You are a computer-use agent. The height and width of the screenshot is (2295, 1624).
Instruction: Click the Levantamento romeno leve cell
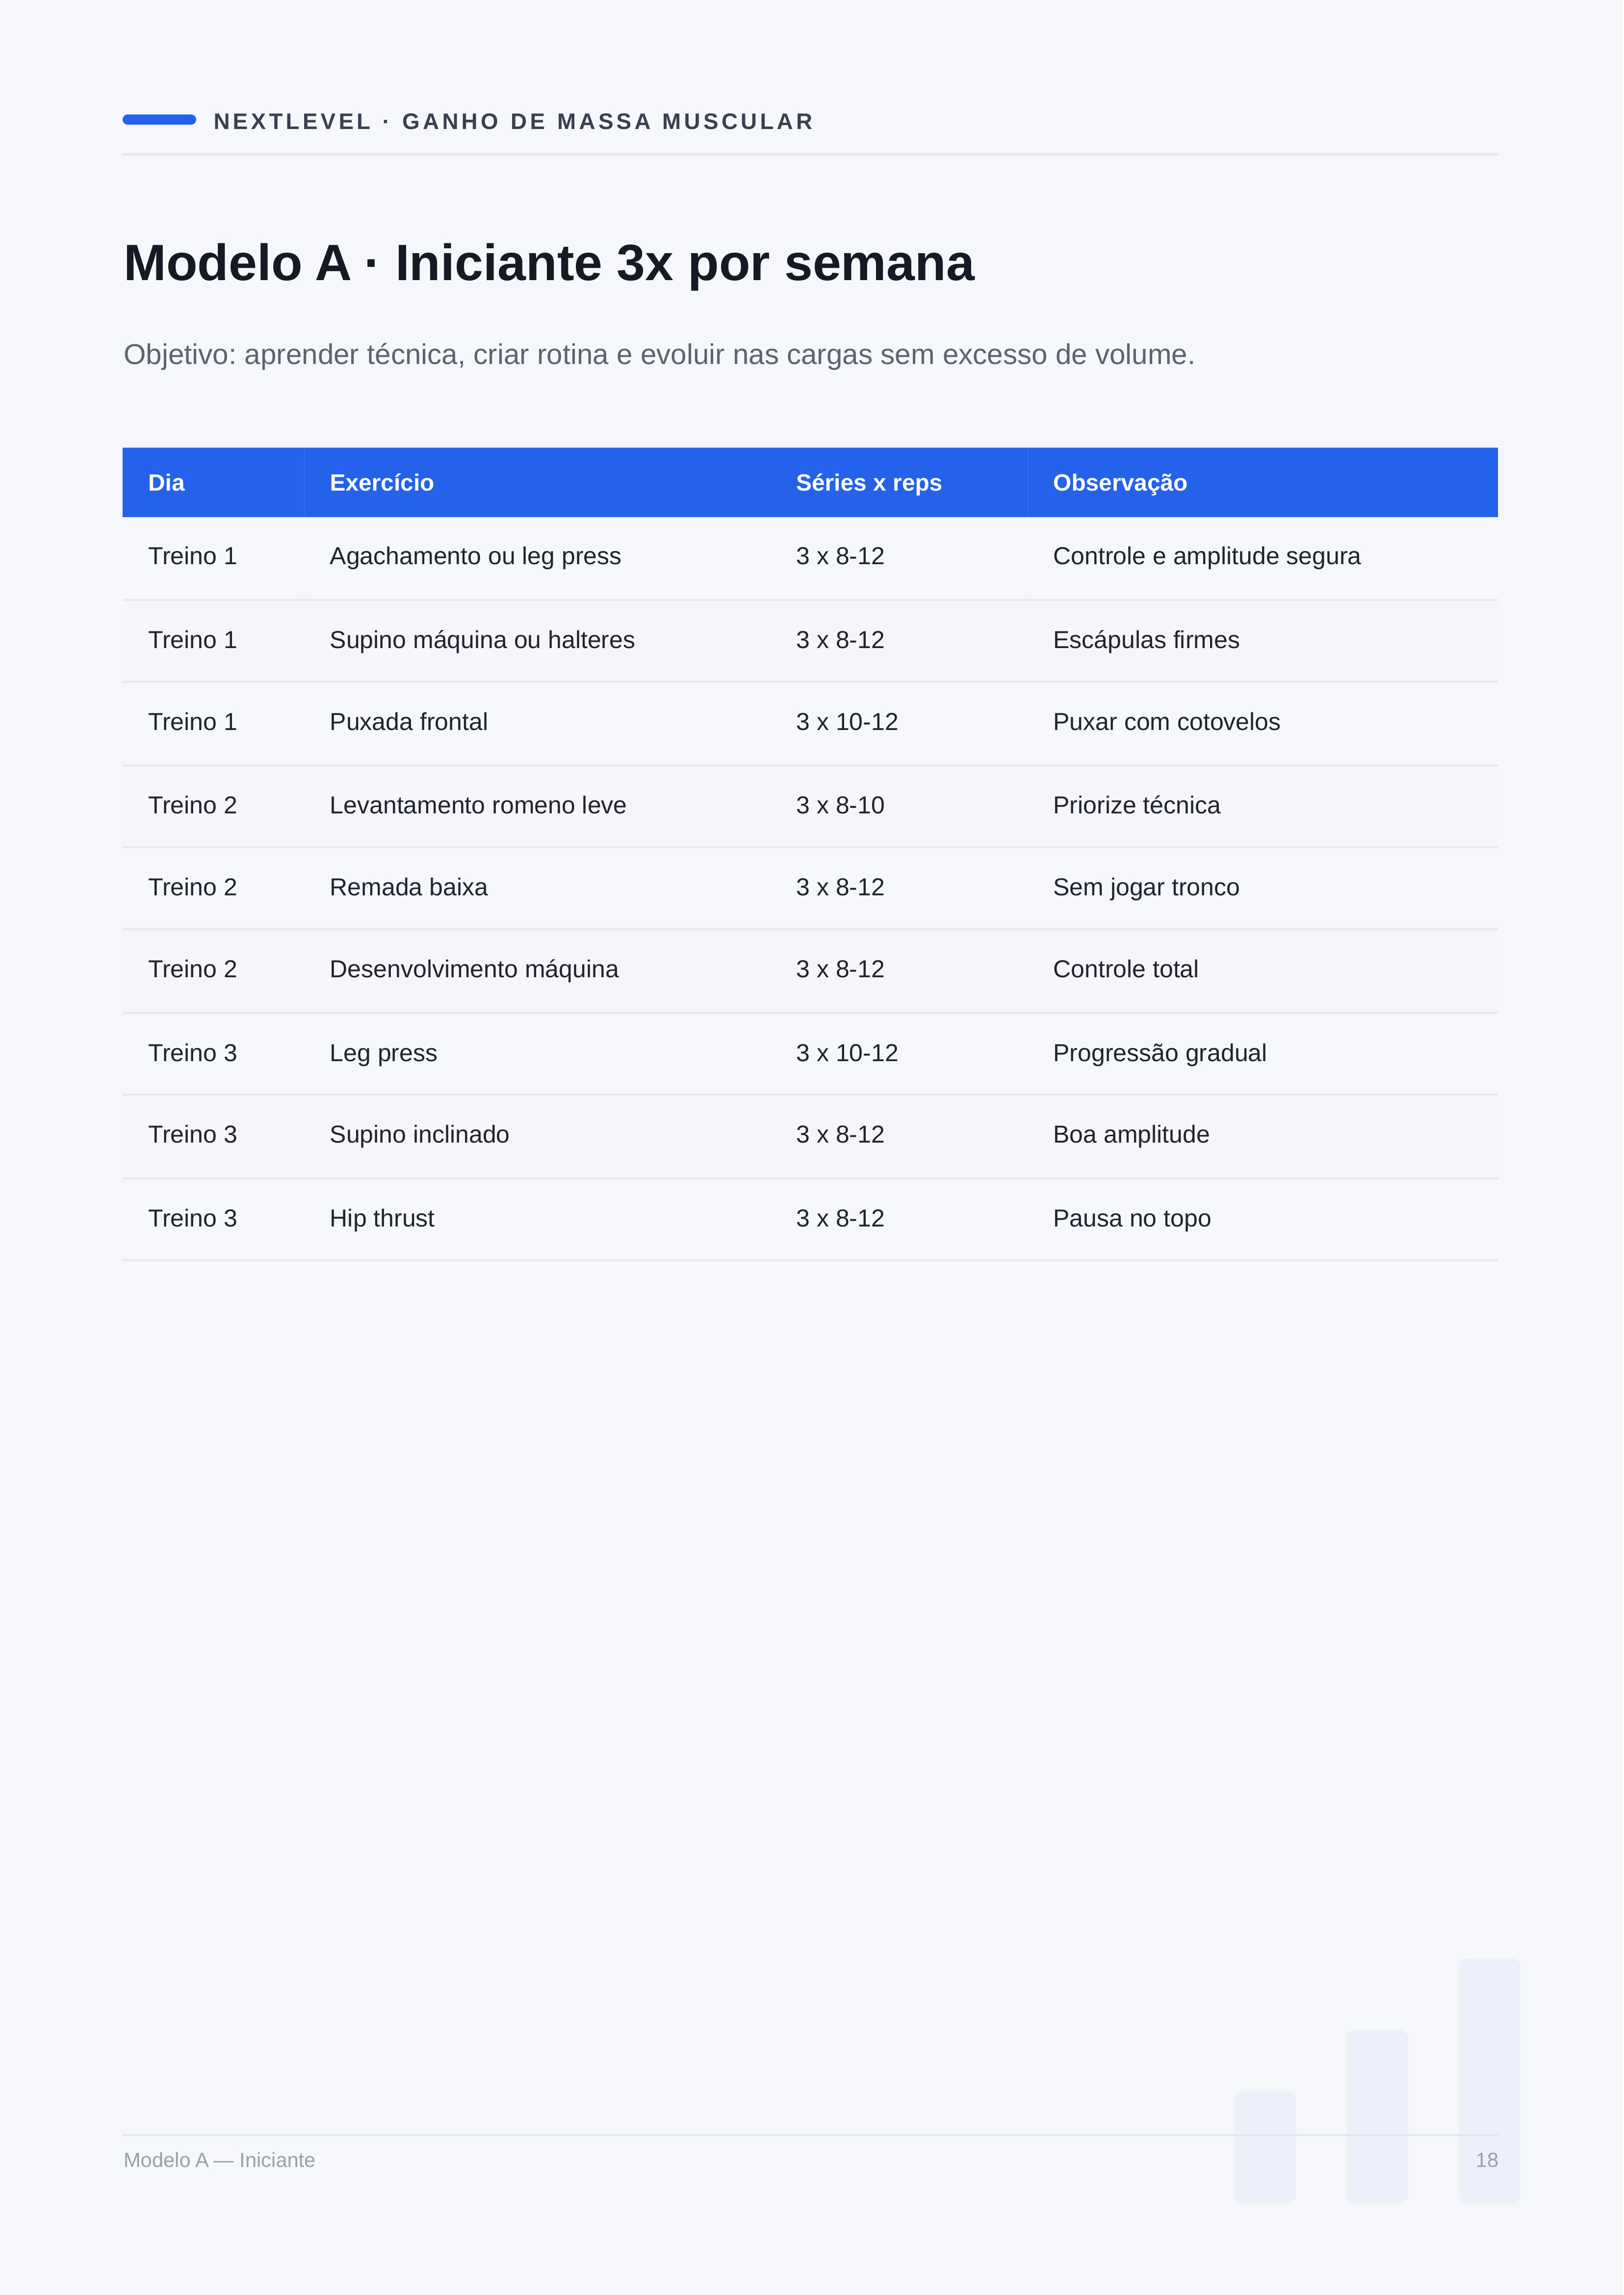point(478,805)
